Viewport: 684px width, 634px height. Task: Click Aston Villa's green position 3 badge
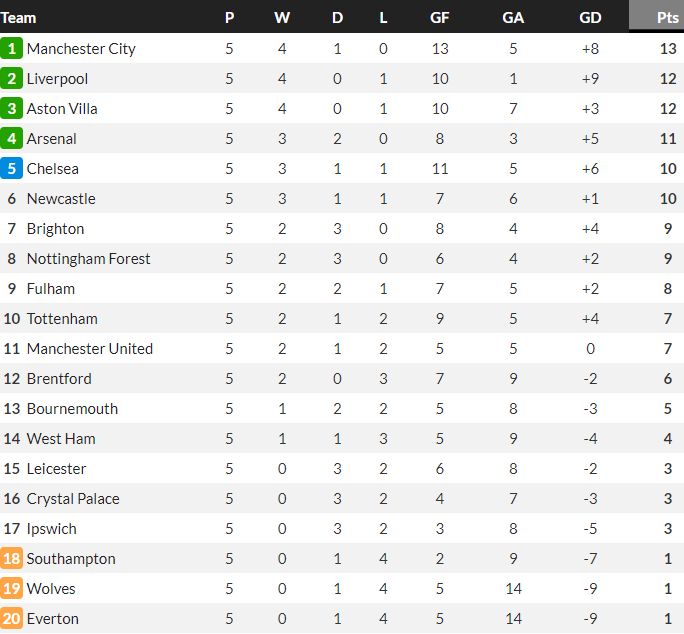[x=12, y=108]
